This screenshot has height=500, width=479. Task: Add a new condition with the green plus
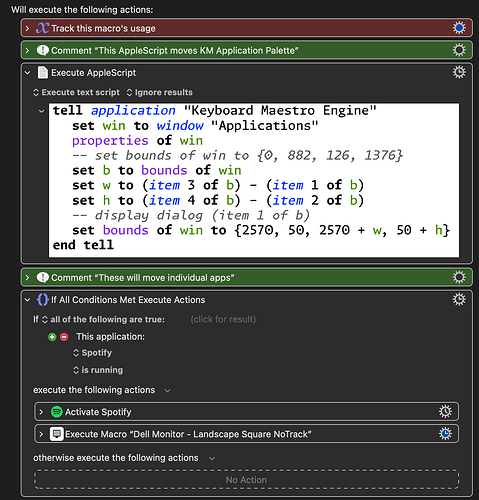pos(52,337)
